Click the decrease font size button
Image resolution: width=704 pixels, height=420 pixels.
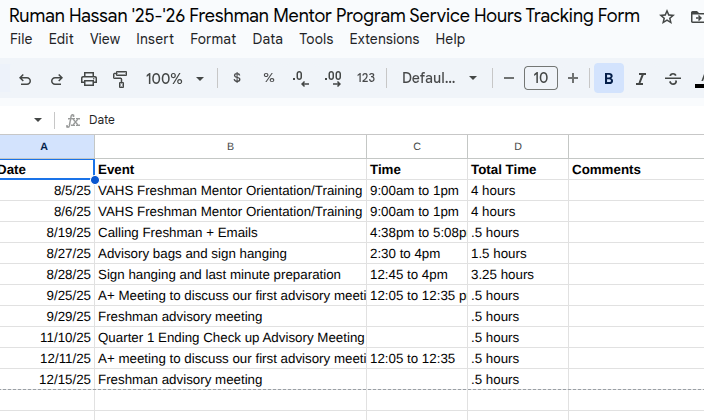(x=509, y=79)
